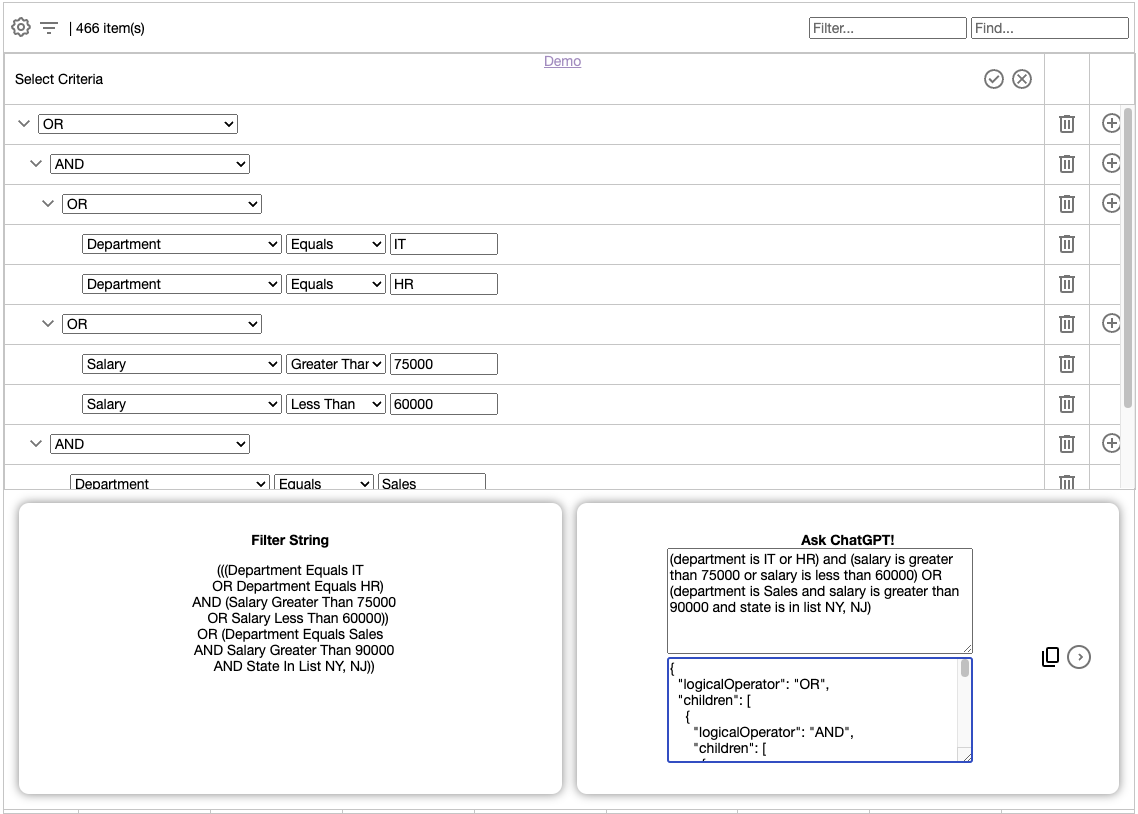Click the filter lines icon beside item count
1138x814 pixels.
[49, 28]
